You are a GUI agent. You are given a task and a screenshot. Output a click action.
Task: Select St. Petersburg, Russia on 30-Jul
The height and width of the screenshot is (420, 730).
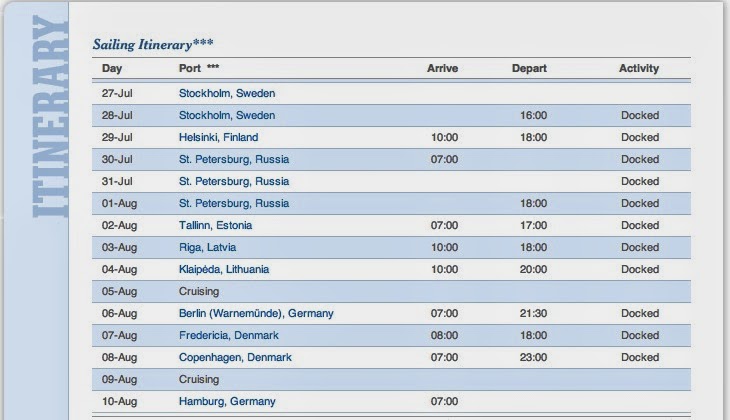click(x=233, y=159)
